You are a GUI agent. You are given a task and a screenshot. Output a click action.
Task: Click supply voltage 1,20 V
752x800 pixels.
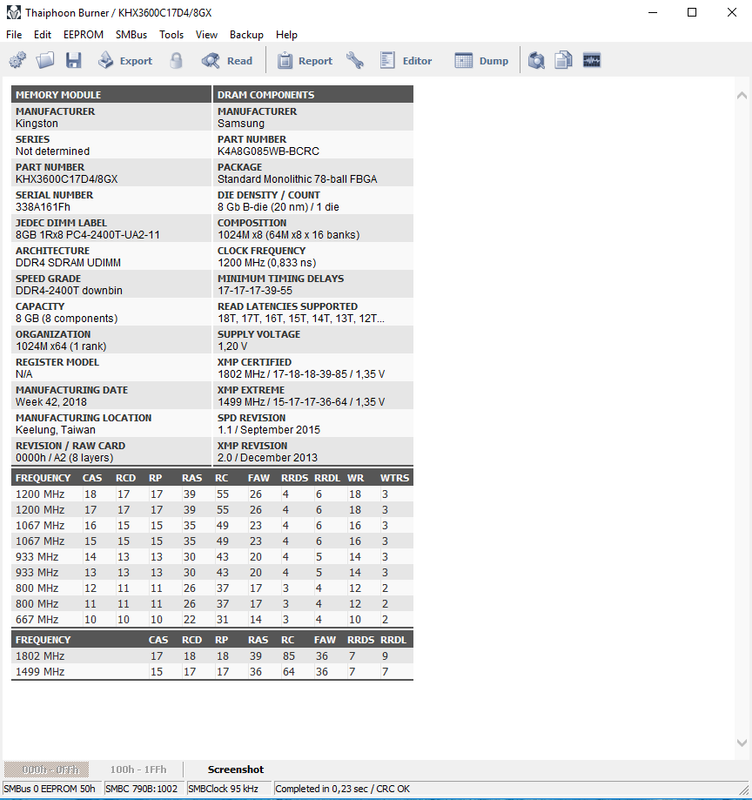[x=233, y=346]
